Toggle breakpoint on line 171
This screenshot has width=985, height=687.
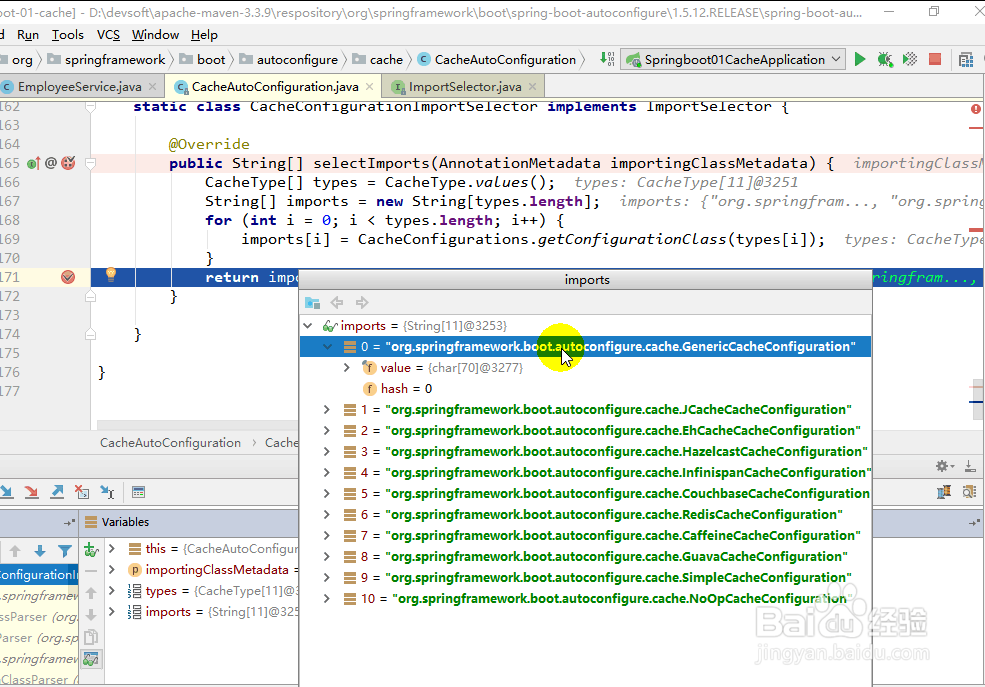pos(68,277)
